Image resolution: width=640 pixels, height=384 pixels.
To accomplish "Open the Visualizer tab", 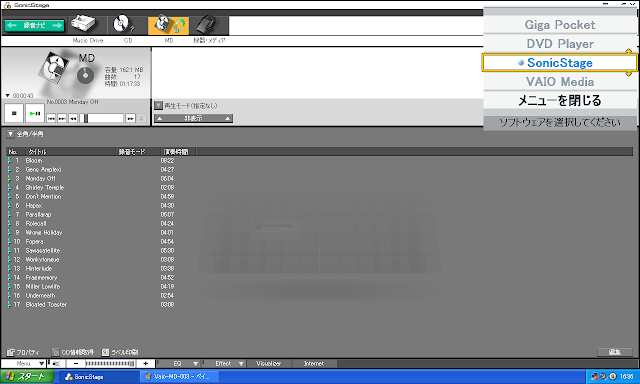I will click(x=269, y=364).
